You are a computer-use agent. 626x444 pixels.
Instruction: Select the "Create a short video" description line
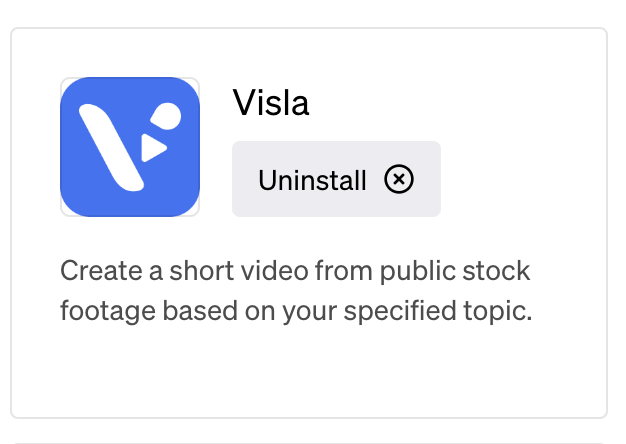pos(295,271)
